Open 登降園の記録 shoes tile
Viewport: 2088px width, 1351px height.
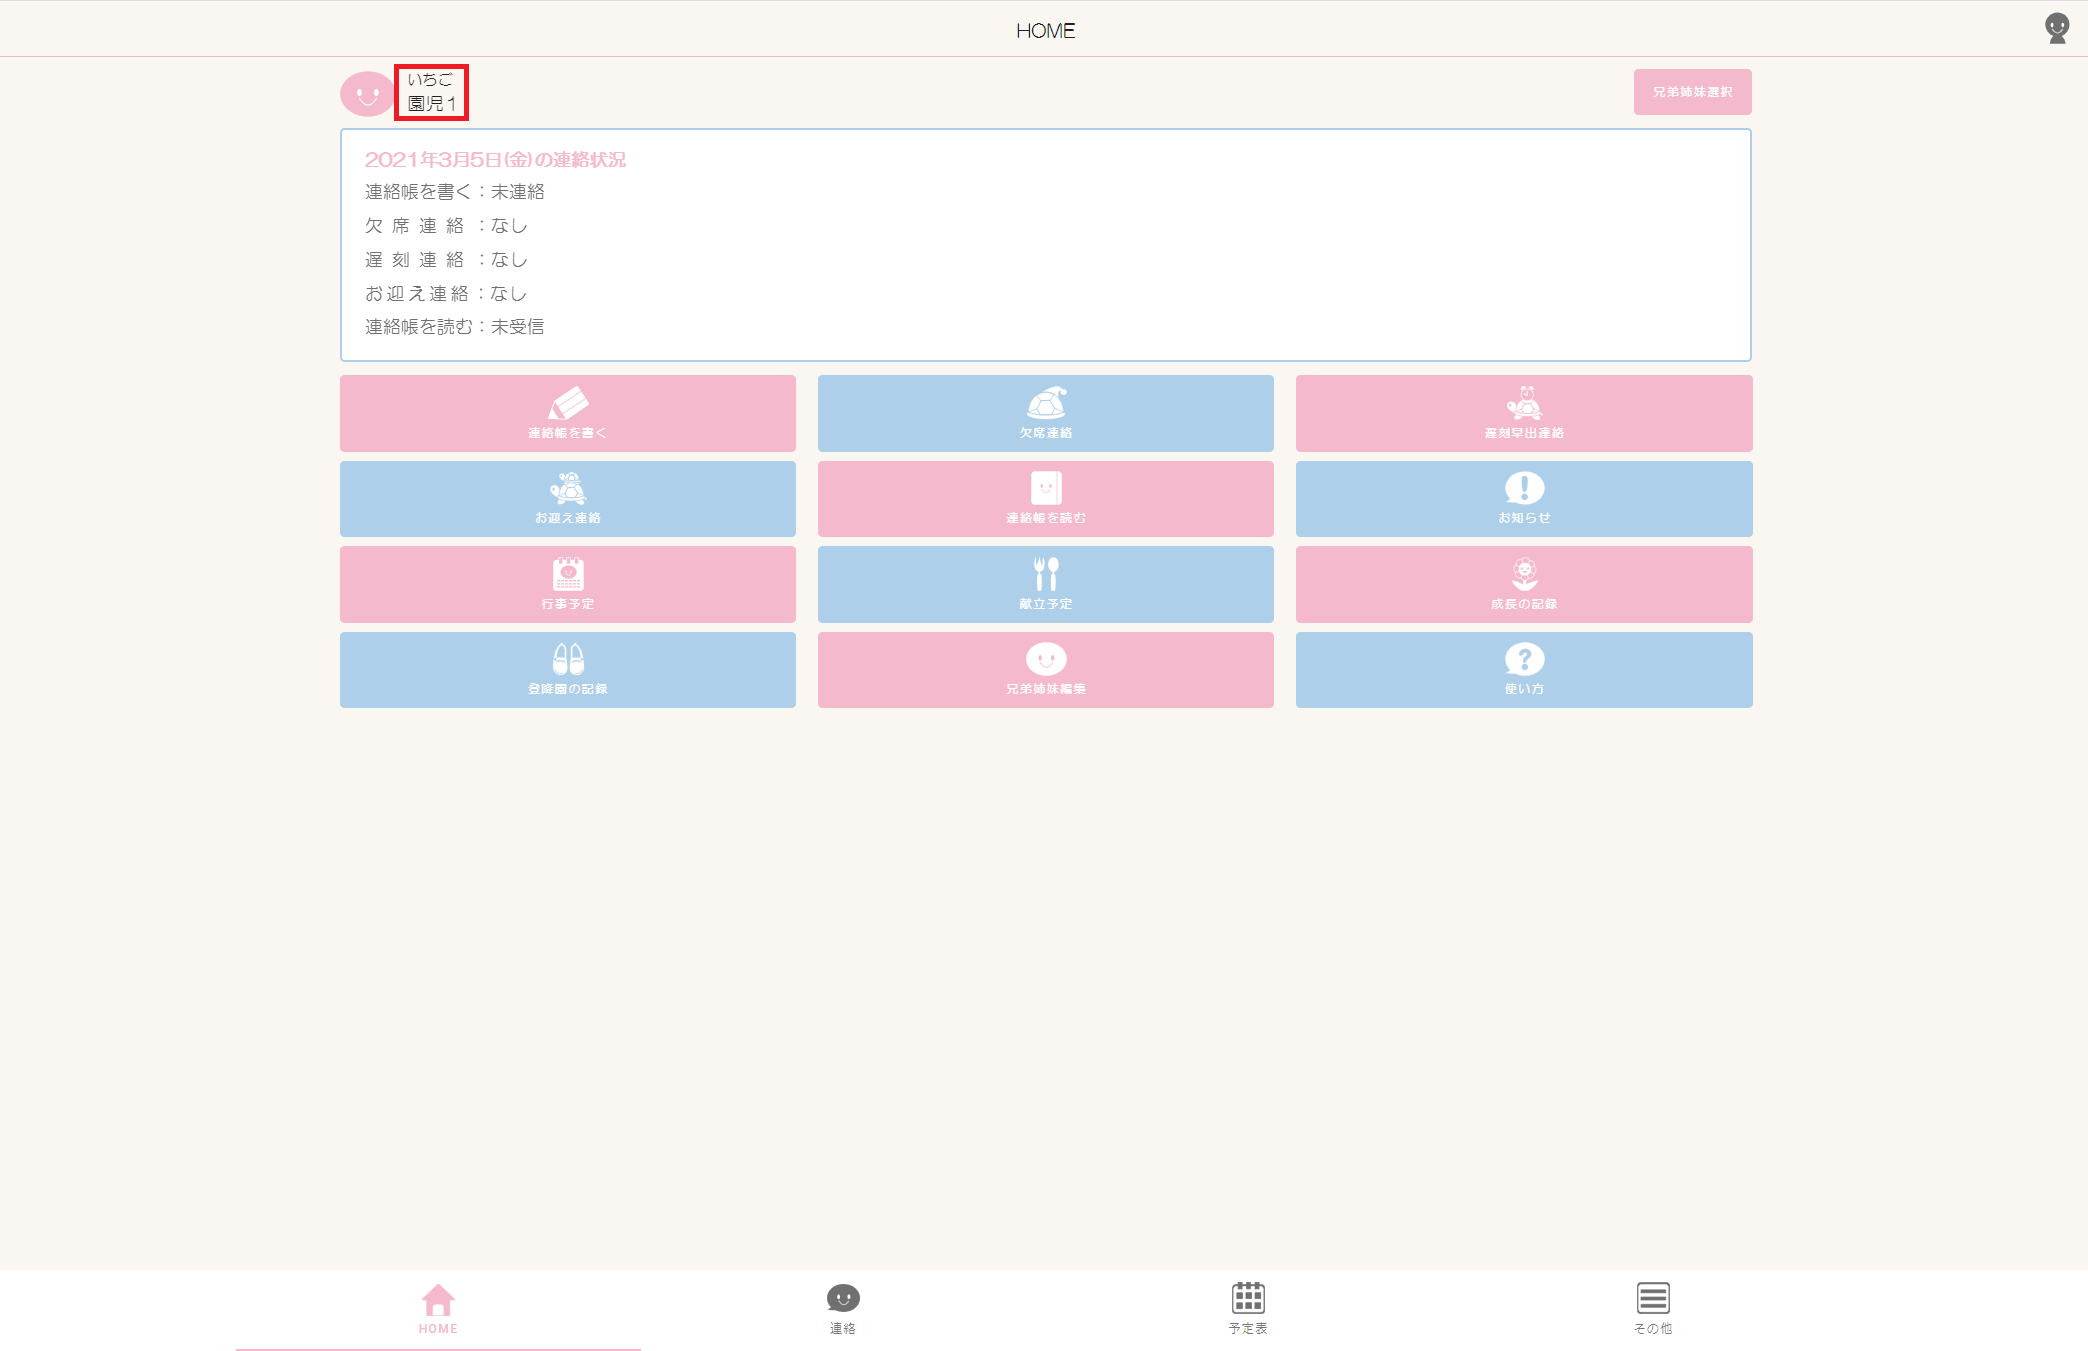pos(567,670)
